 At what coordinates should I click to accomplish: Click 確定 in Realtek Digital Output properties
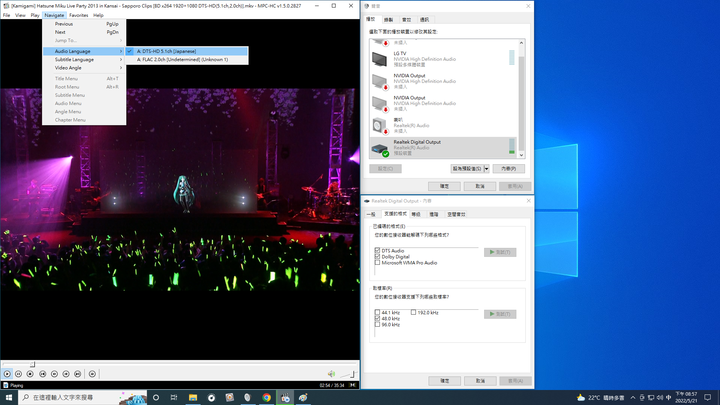[x=444, y=381]
